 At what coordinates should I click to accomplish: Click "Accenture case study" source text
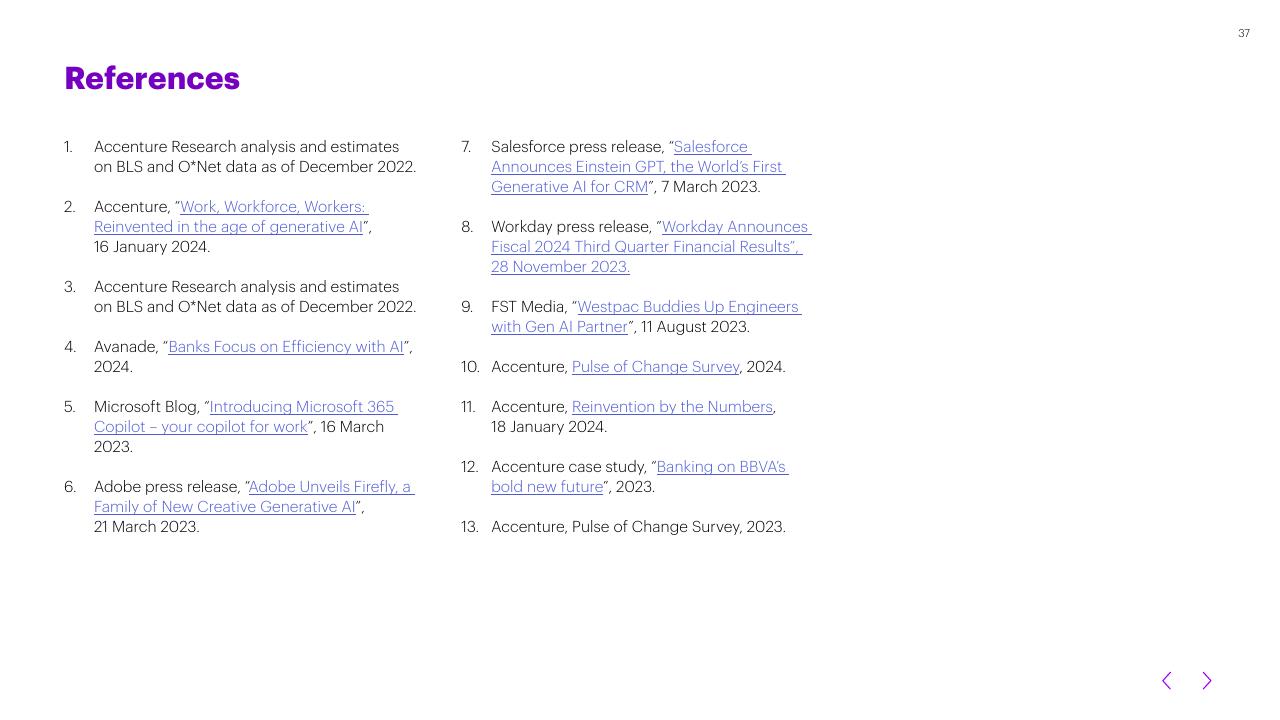(569, 467)
